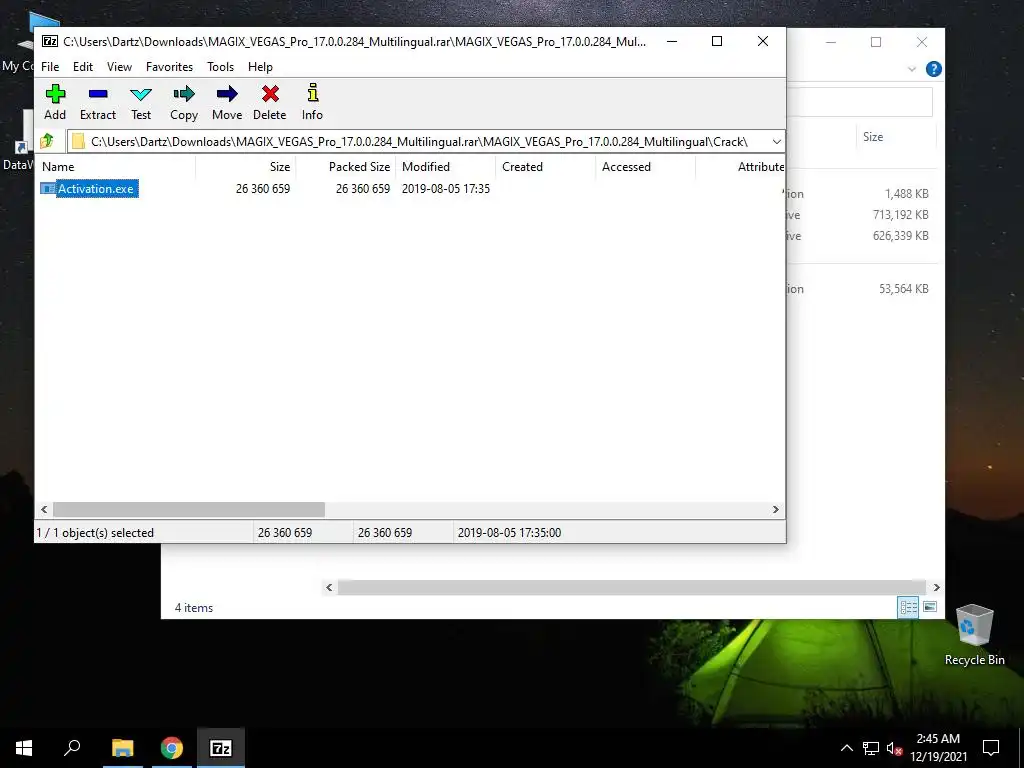1024x768 pixels.
Task: Click the 7-Zip scroll left arrow
Action: pyautogui.click(x=44, y=509)
